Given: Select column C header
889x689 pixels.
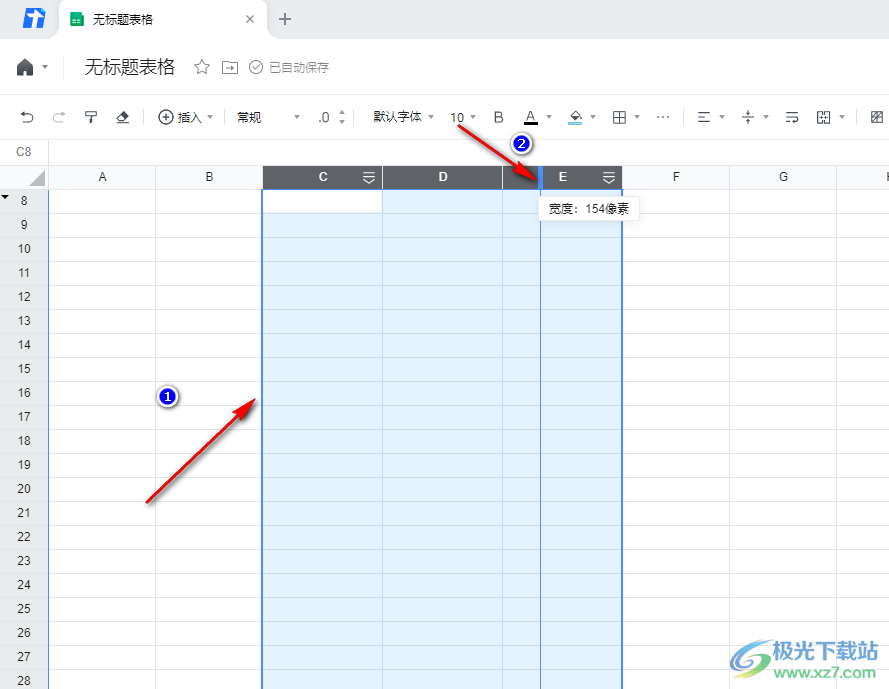Looking at the screenshot, I should [x=323, y=177].
